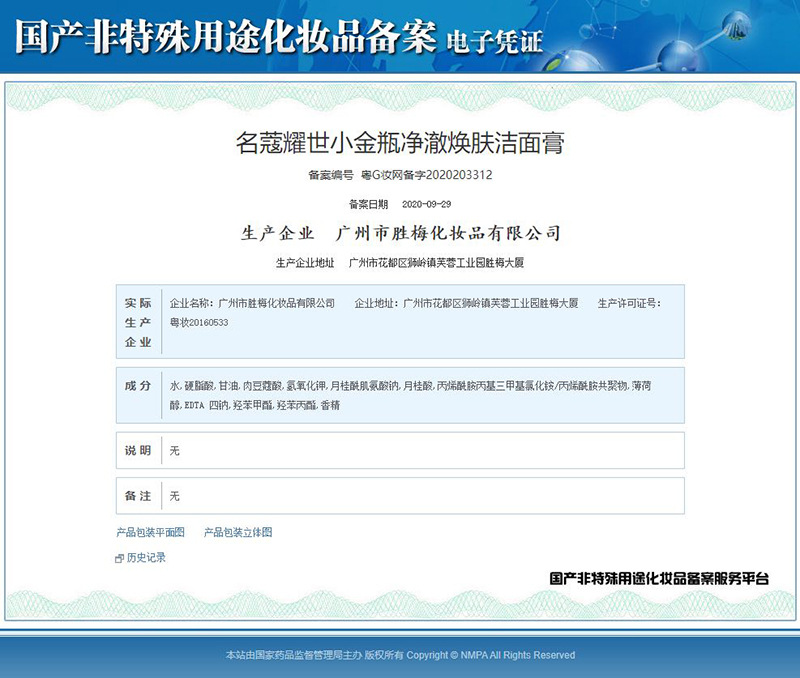Click the 企业名称 field in 实际生产企业 box
The height and width of the screenshot is (678, 800).
point(252,303)
